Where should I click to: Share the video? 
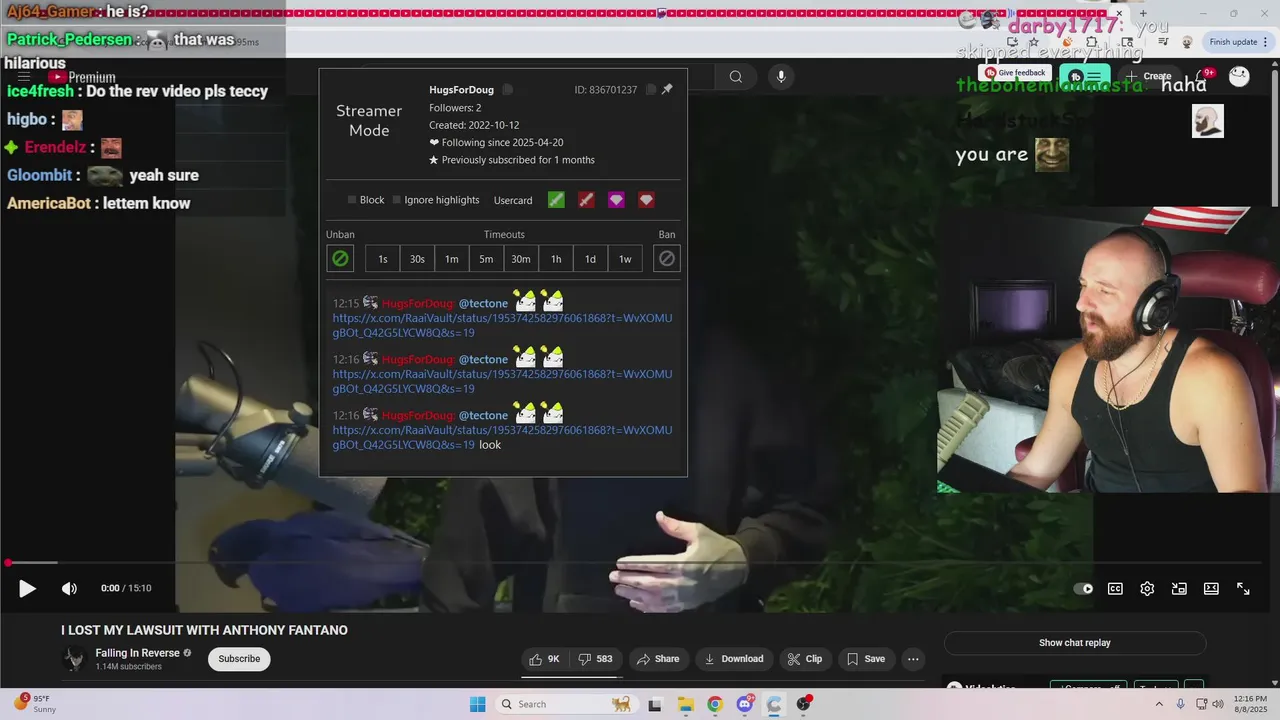pos(658,659)
